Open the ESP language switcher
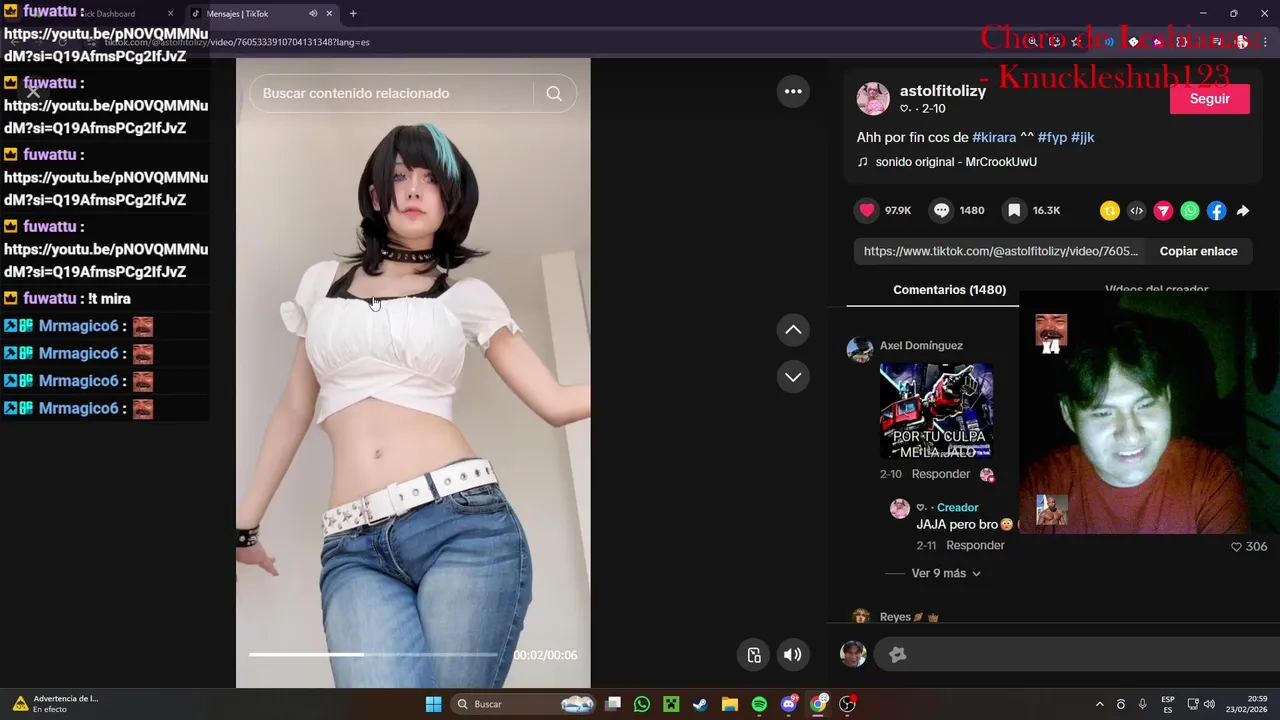1280x720 pixels. 1168,704
